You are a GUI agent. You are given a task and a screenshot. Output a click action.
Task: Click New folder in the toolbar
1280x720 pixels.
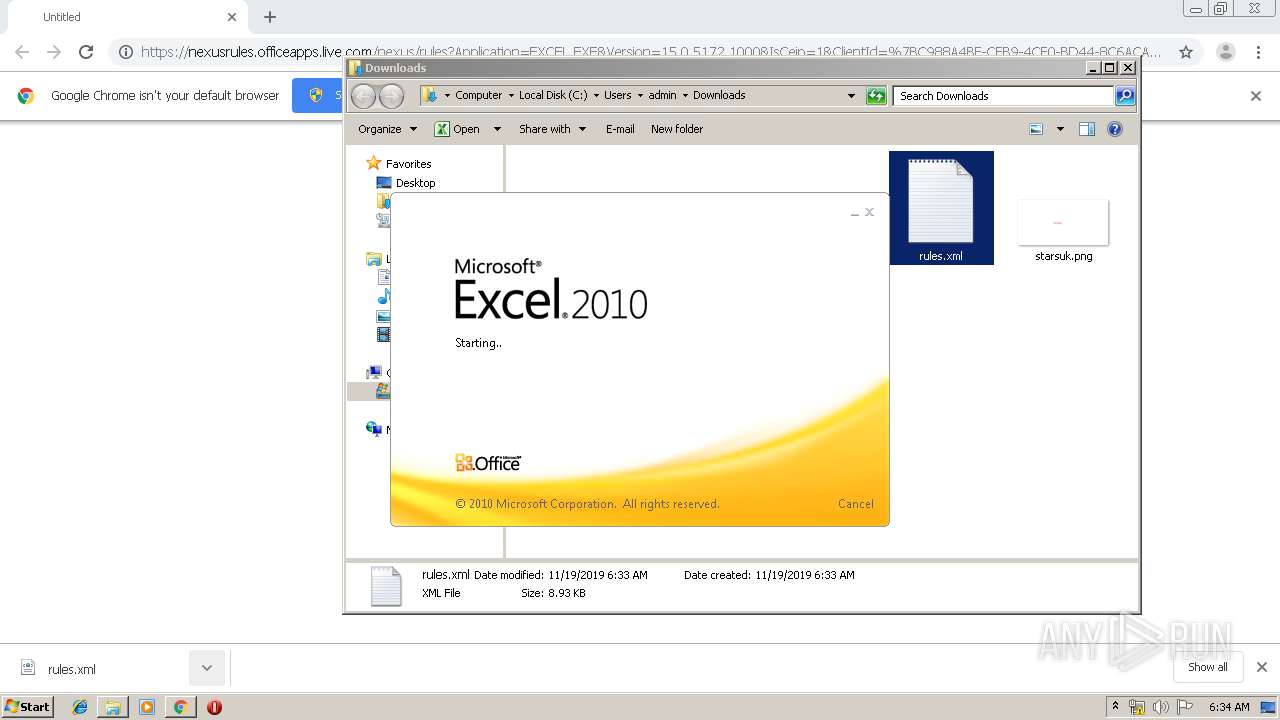pos(677,129)
